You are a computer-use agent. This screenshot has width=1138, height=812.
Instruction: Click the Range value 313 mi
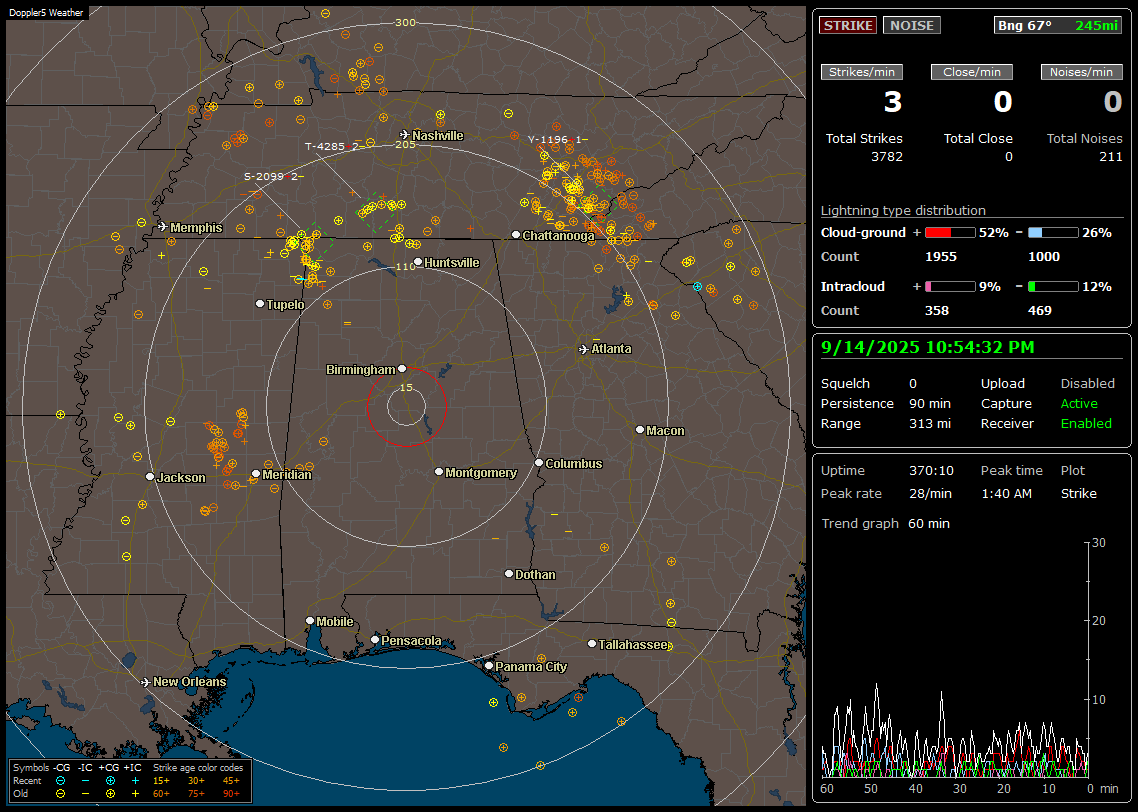(930, 424)
